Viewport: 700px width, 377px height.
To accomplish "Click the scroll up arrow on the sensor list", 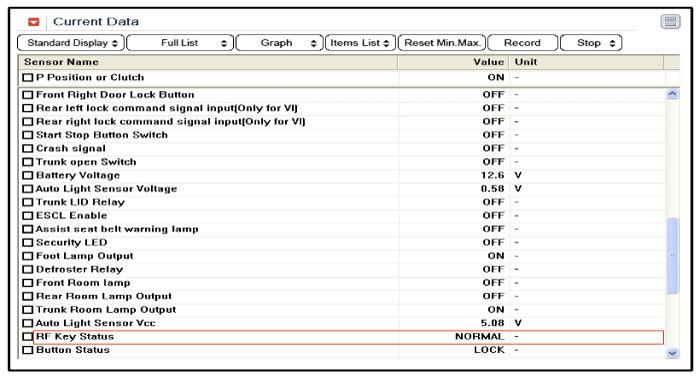I will coord(672,94).
